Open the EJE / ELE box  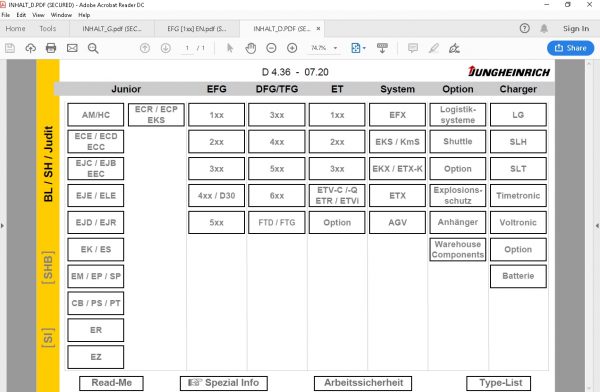[96, 195]
